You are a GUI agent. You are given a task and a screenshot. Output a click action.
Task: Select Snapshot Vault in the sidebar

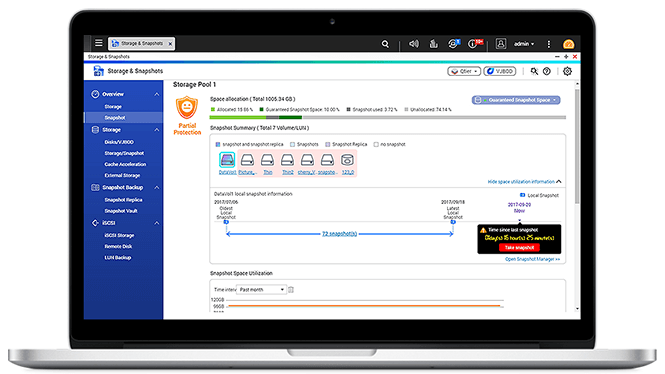coord(121,211)
